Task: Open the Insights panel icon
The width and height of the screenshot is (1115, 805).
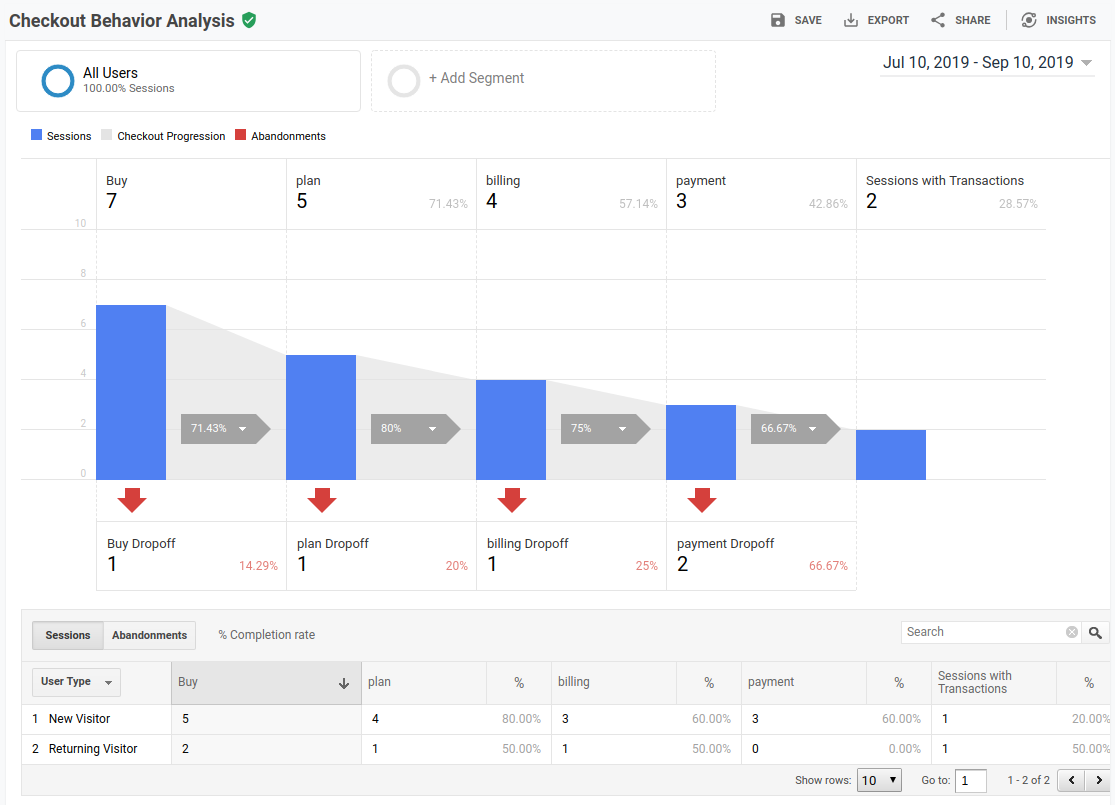Action: click(1029, 20)
